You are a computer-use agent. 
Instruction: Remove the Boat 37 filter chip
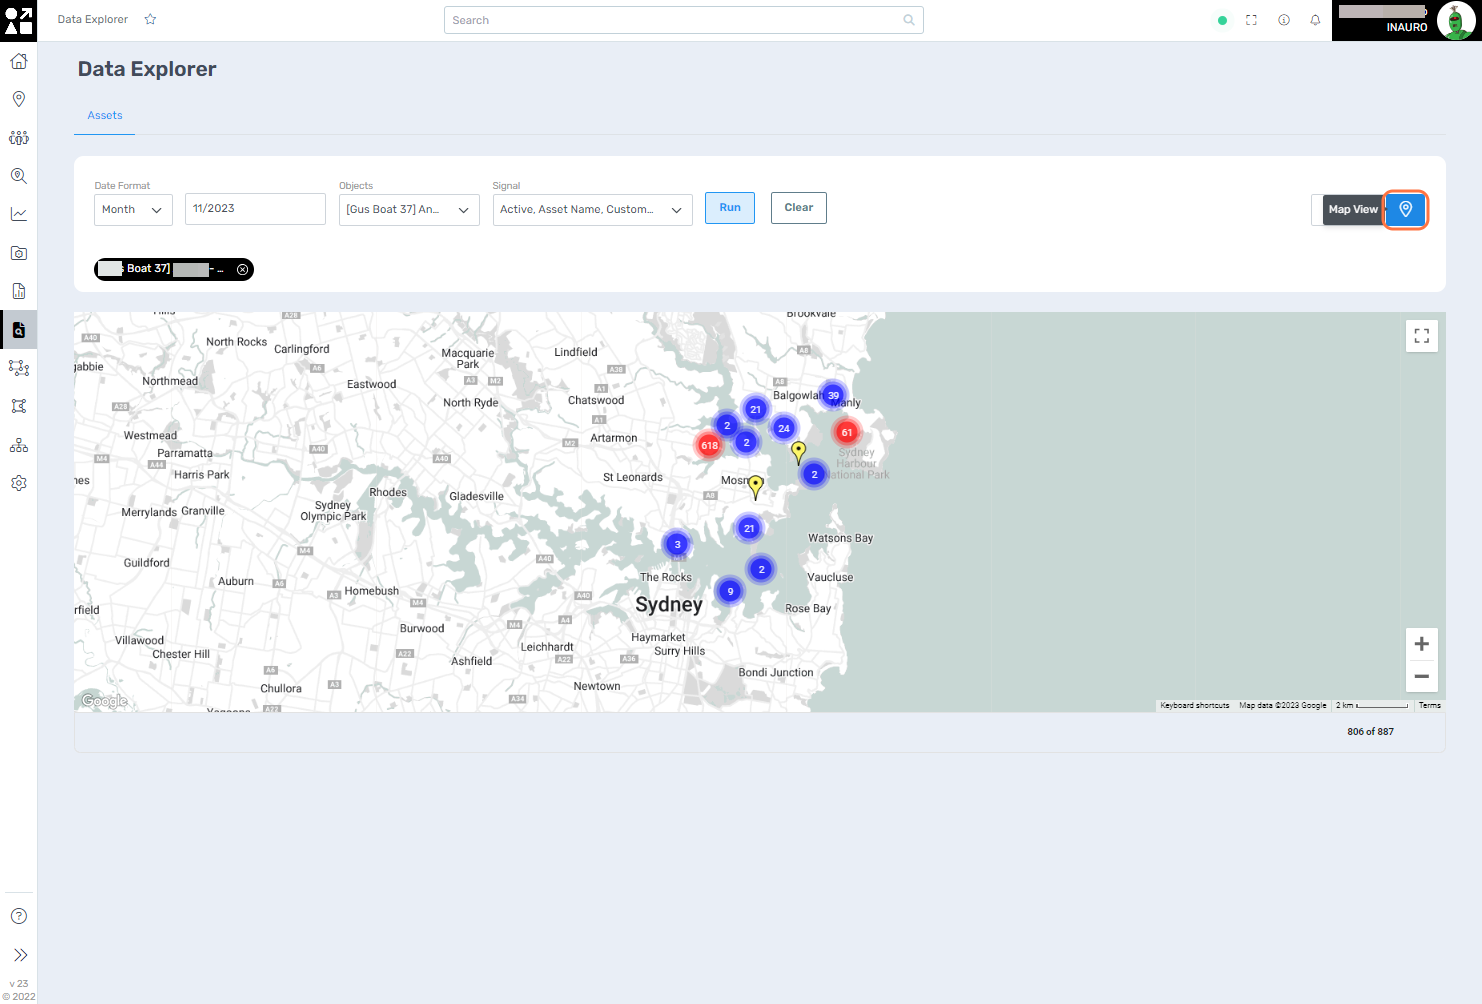coord(242,269)
